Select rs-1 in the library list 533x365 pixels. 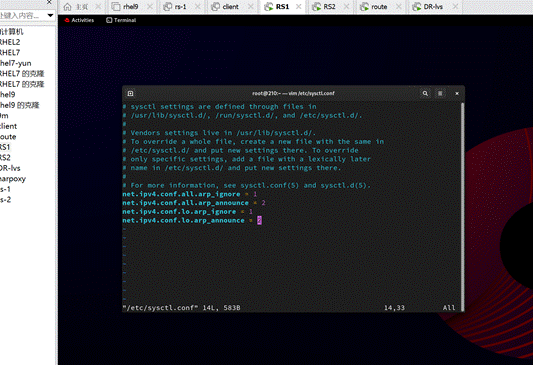coord(5,189)
